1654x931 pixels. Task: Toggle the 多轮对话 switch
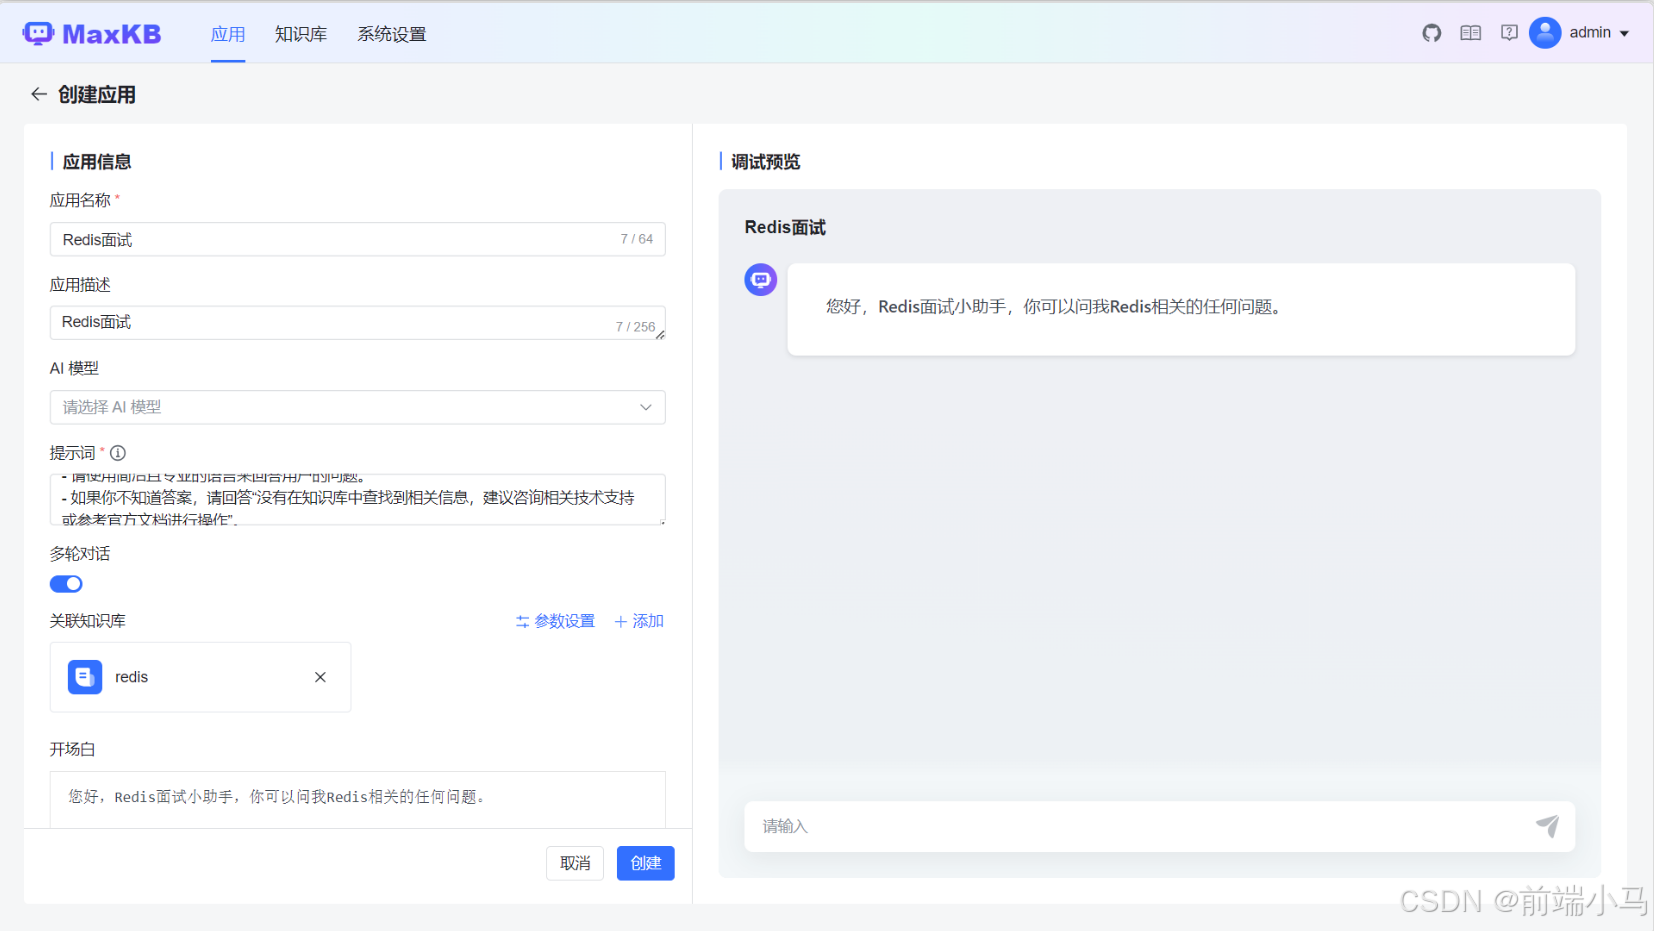click(x=66, y=584)
